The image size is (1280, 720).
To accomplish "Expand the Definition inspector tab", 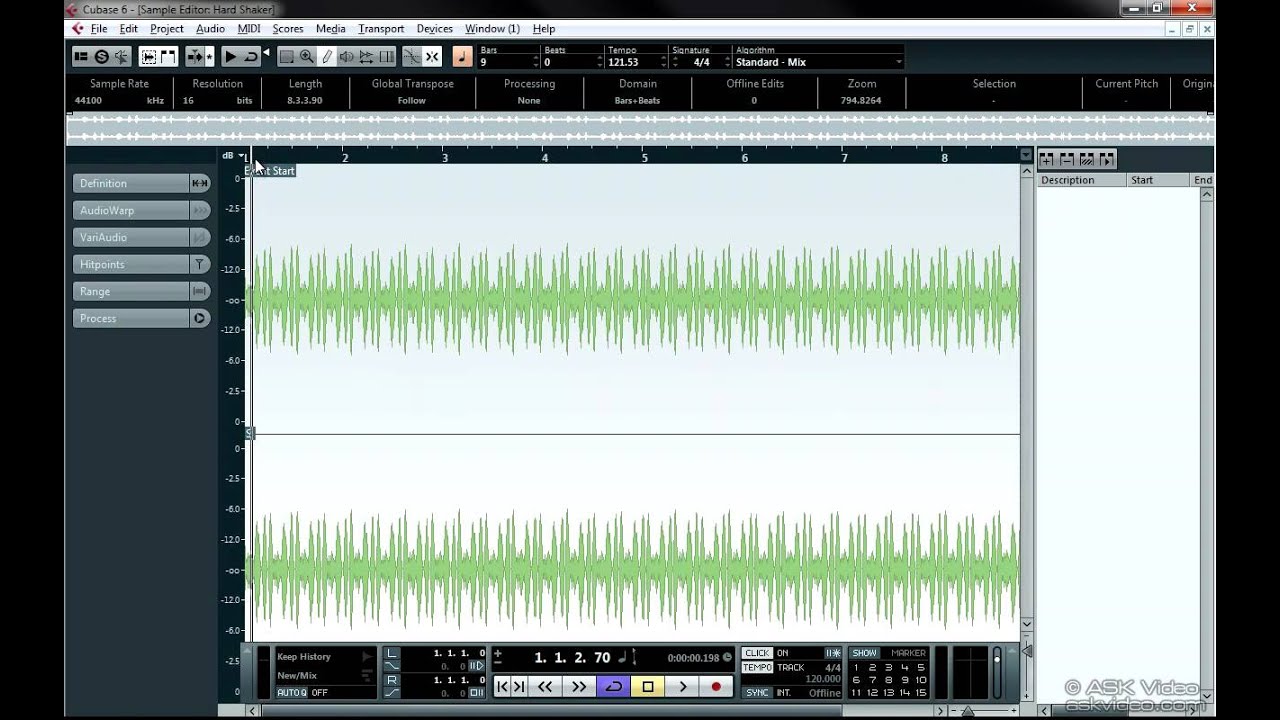I will pyautogui.click(x=131, y=183).
